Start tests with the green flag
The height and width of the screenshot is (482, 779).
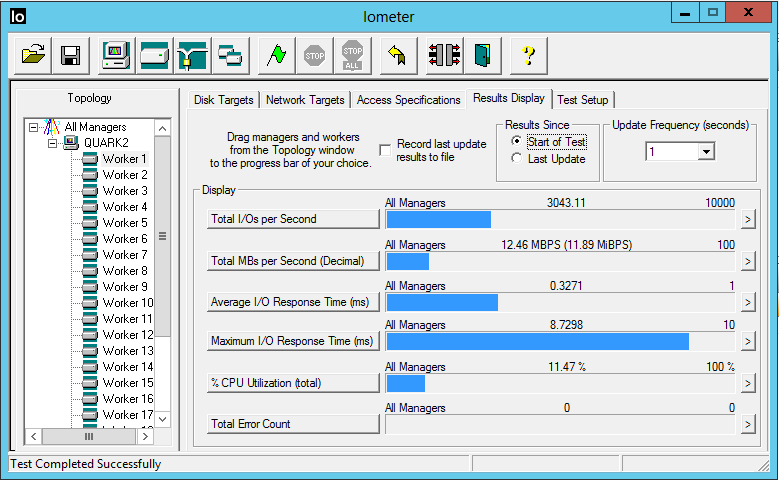[277, 55]
